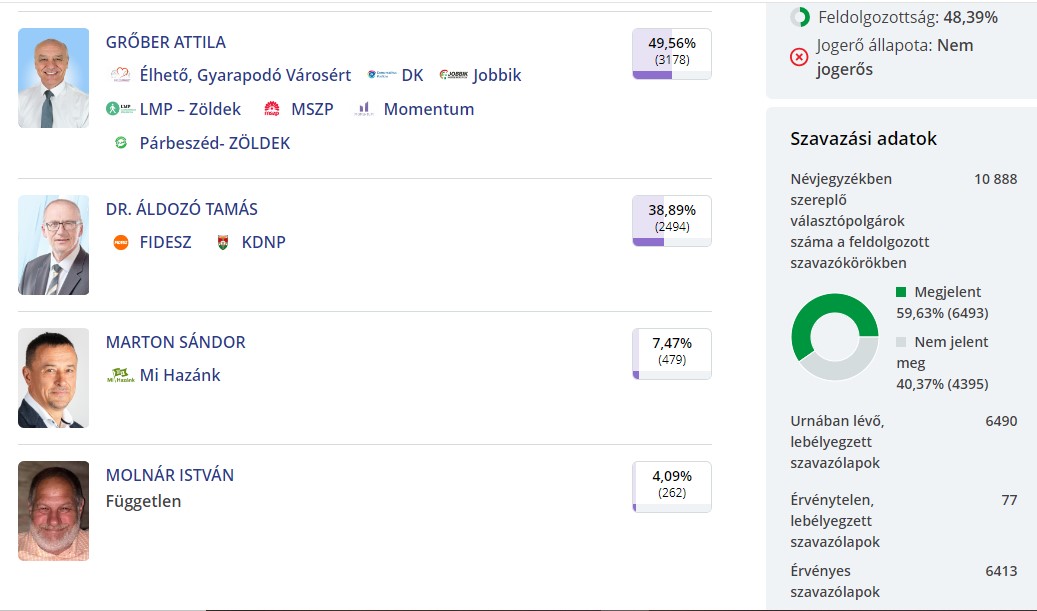The height and width of the screenshot is (611, 1037).
Task: Click the FIDESZ orange logo icon
Action: (x=120, y=242)
